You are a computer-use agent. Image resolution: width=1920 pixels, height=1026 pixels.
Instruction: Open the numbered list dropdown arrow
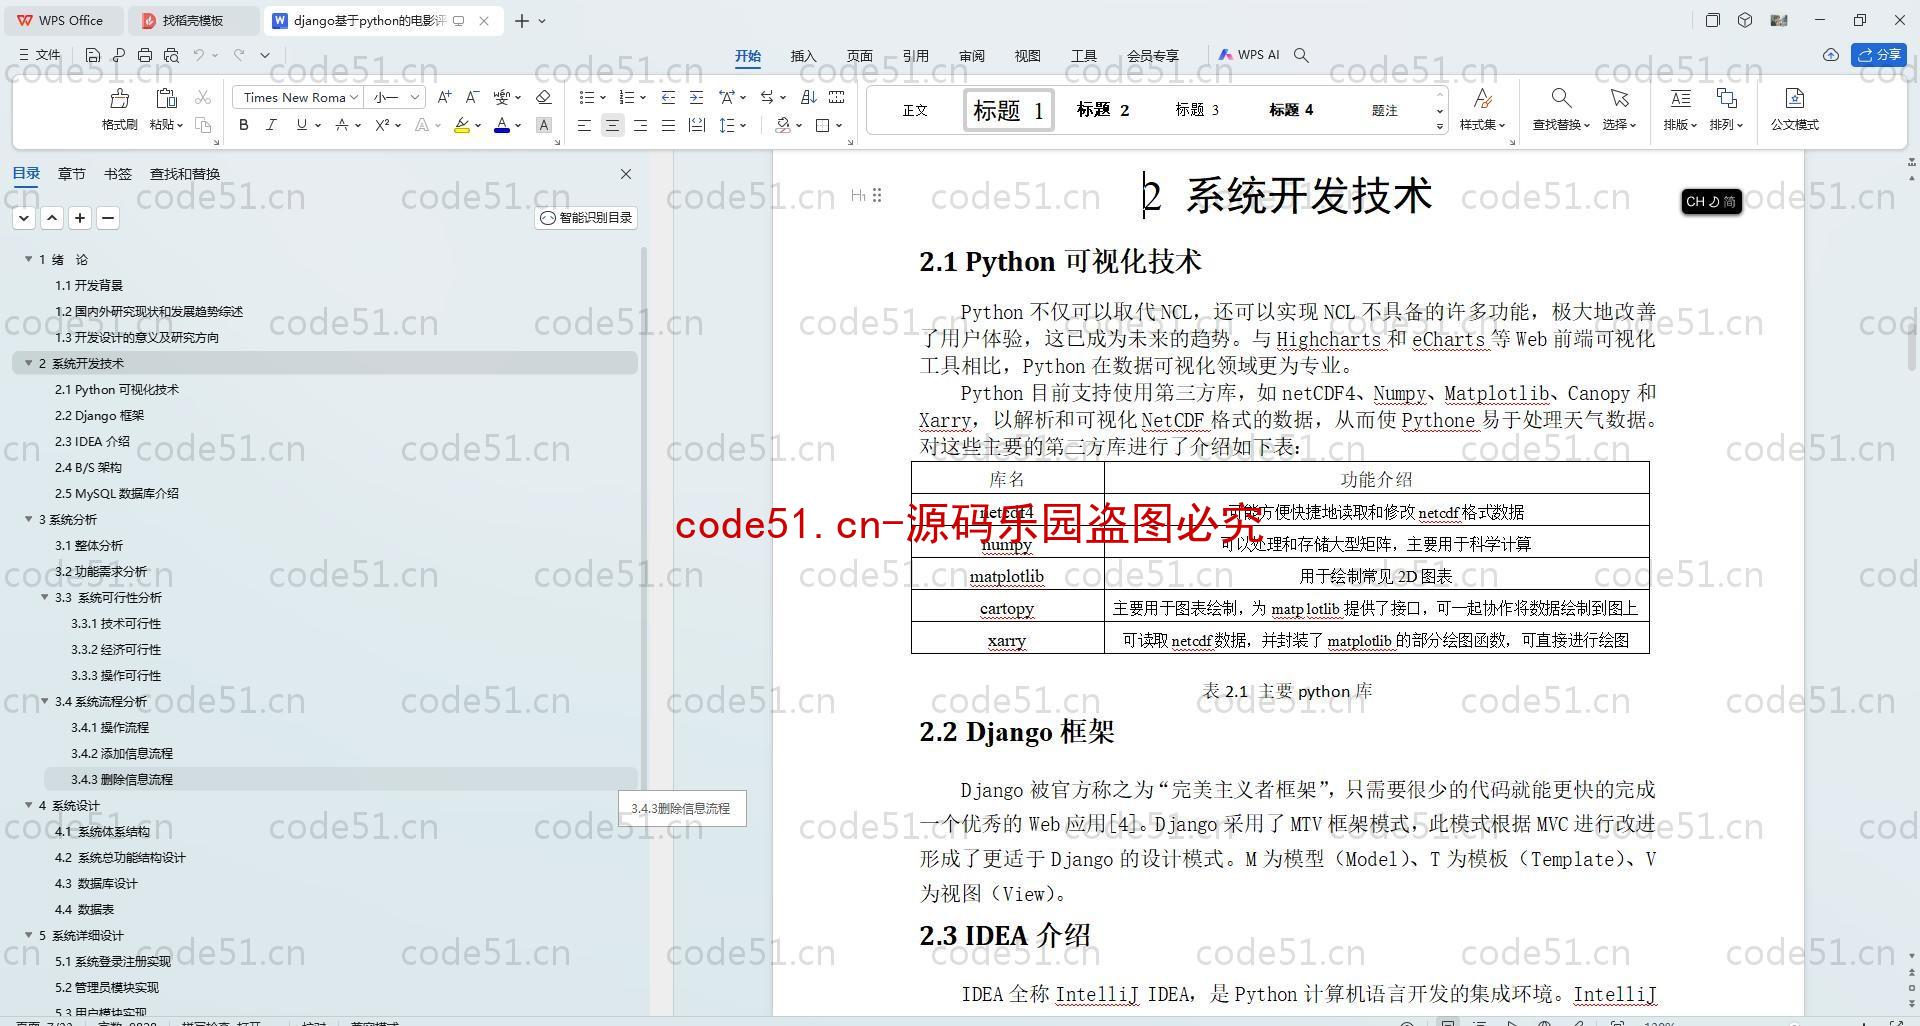[642, 98]
